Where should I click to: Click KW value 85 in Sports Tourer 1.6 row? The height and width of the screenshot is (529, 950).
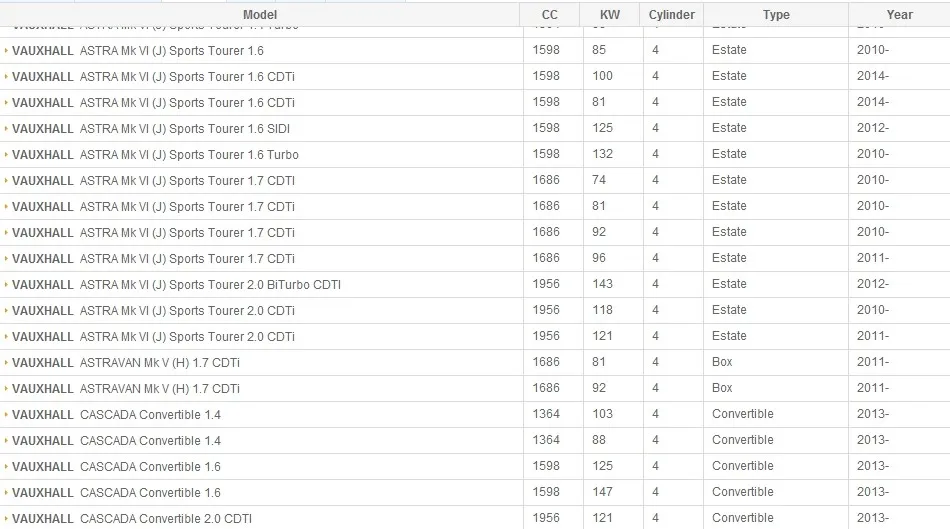pos(599,50)
